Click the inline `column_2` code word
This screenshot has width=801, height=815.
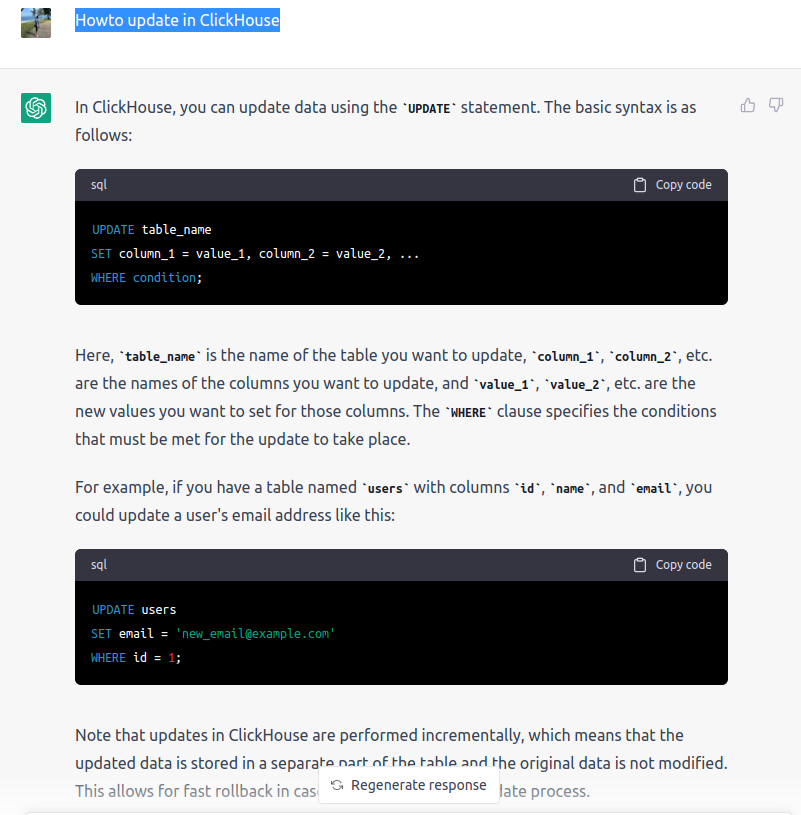click(643, 357)
